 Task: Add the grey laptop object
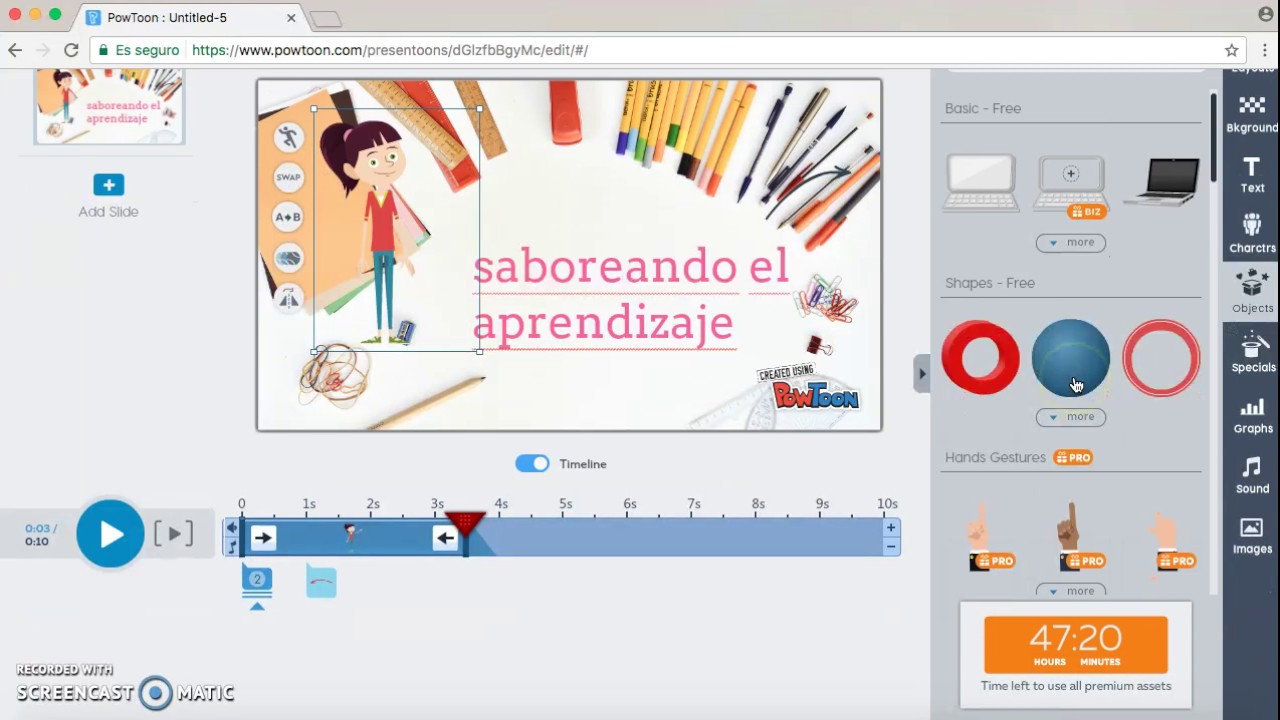point(980,184)
